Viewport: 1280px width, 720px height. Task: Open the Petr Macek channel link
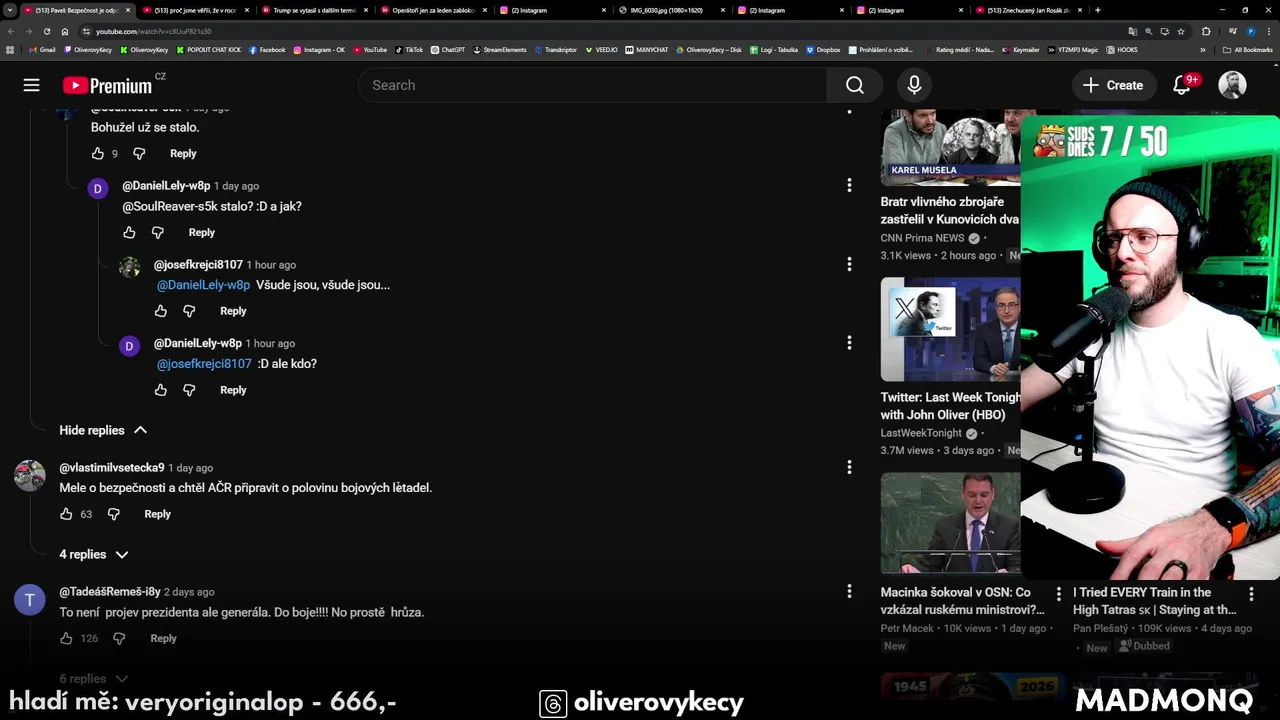907,628
